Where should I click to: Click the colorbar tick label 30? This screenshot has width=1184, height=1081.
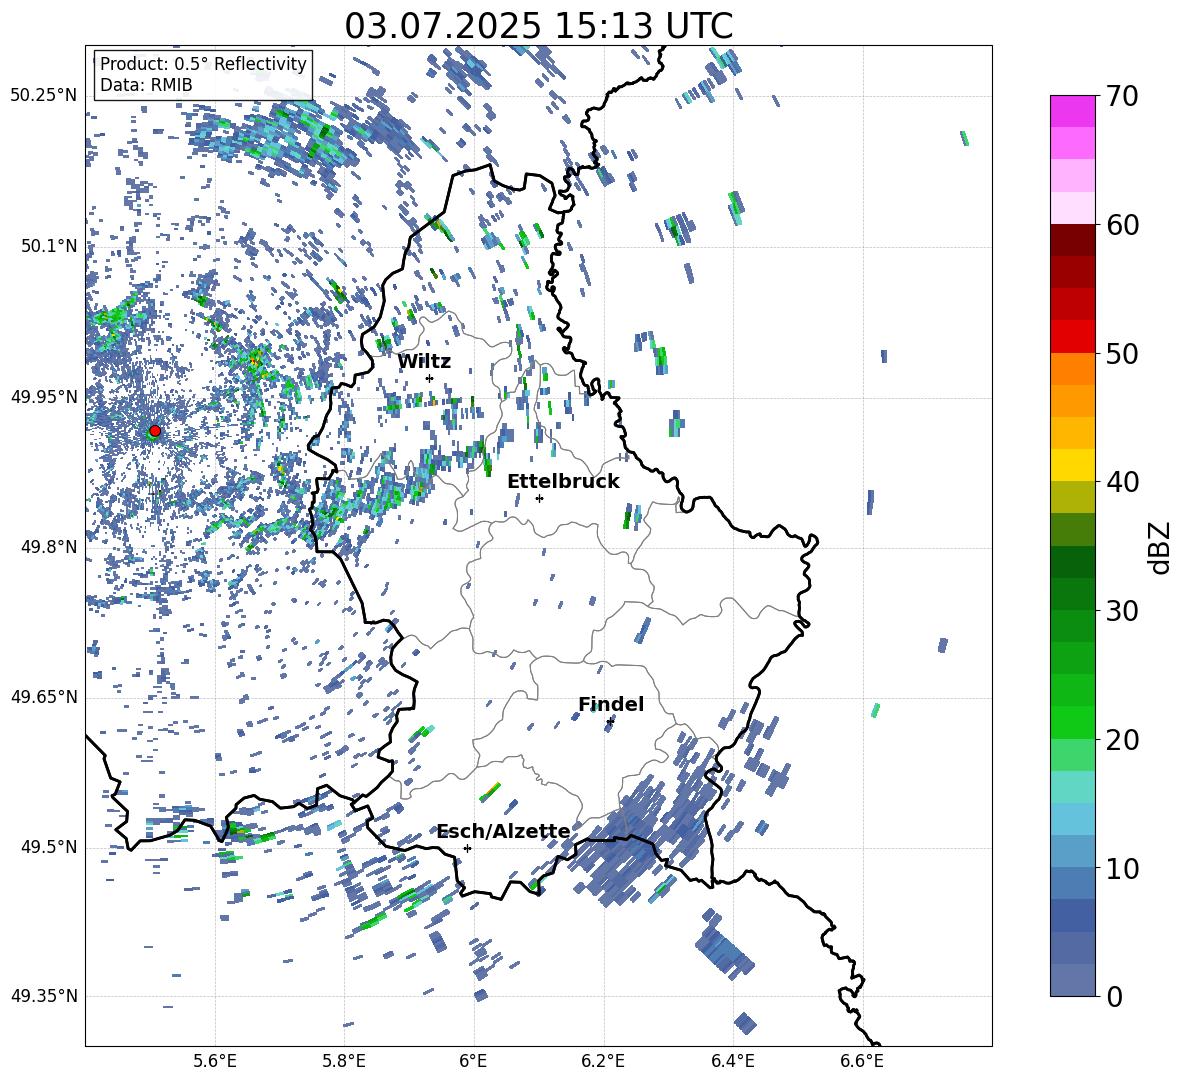click(x=1122, y=611)
